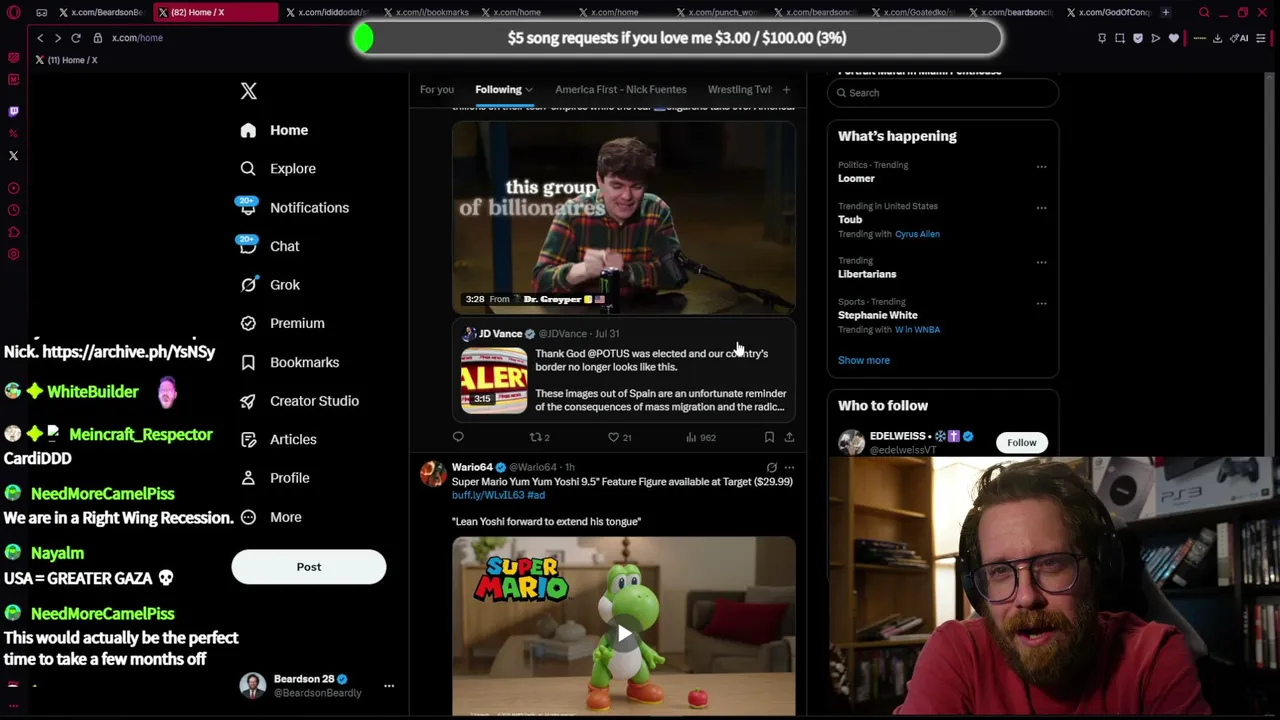1280x720 pixels.
Task: Click the X logo in the sidebar
Action: click(x=249, y=91)
